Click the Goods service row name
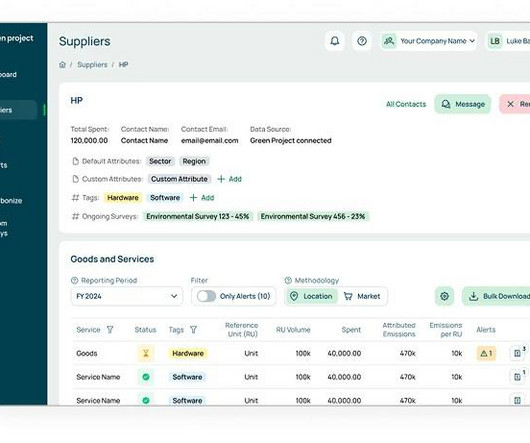The width and height of the screenshot is (530, 443). pyautogui.click(x=87, y=353)
